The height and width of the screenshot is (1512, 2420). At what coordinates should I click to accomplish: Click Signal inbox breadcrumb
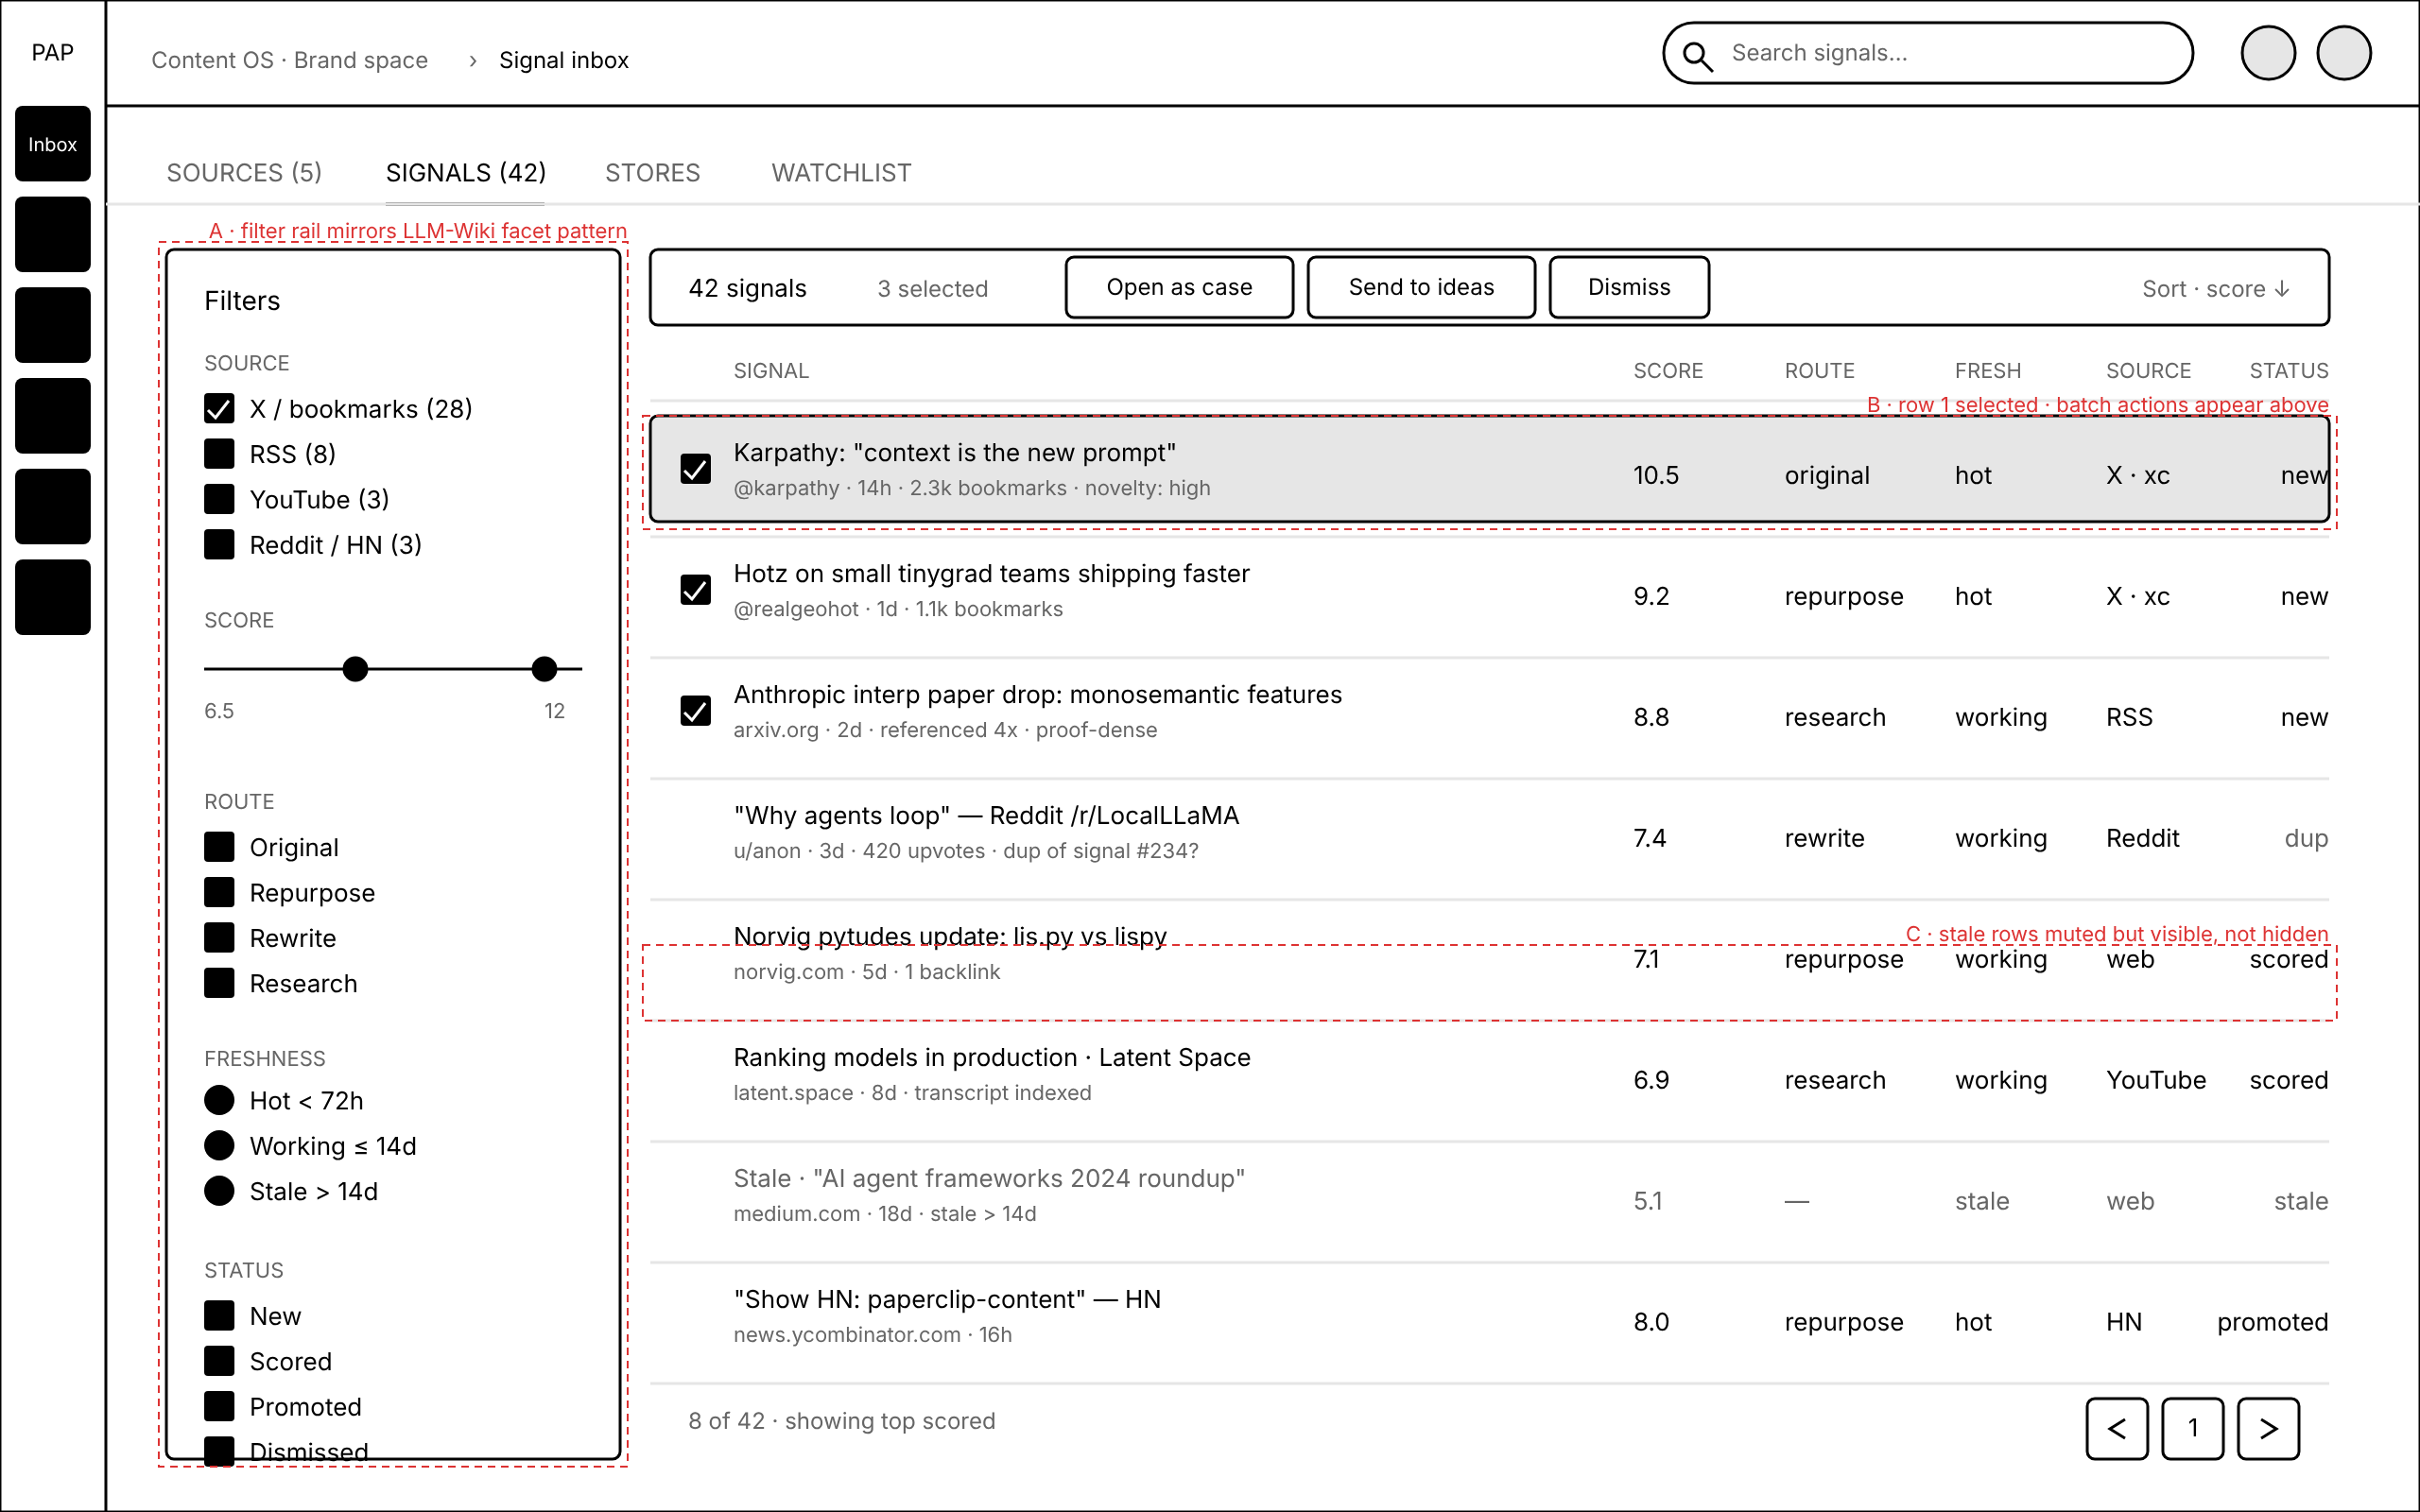point(564,60)
